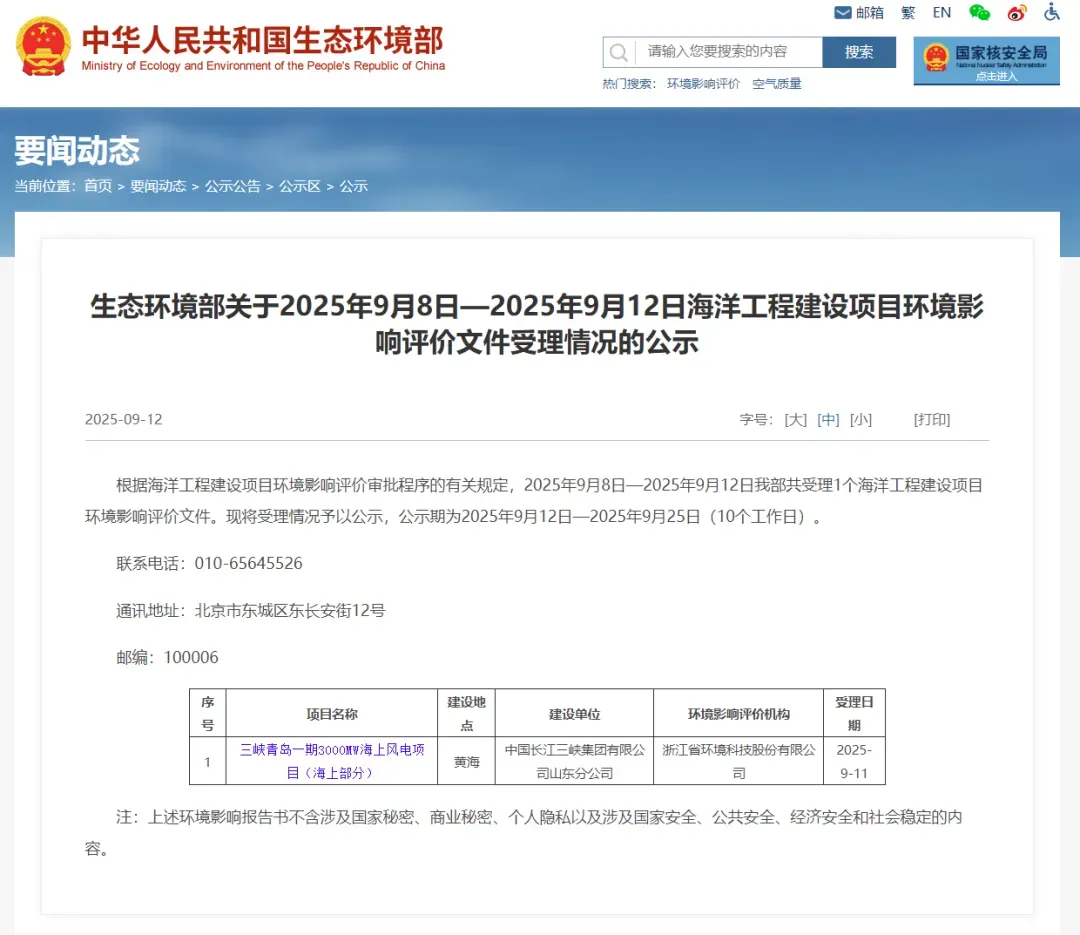Click table cell 黄海
This screenshot has width=1080, height=935.
(466, 762)
